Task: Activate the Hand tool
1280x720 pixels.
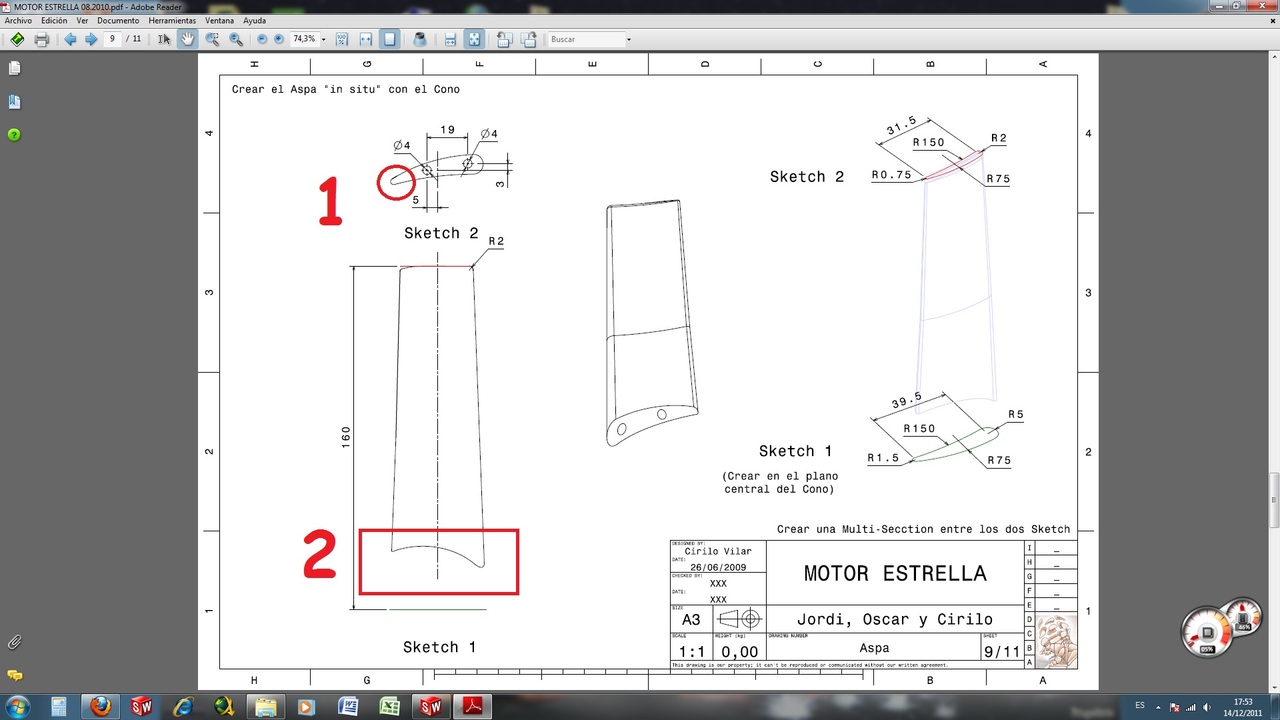Action: (187, 39)
